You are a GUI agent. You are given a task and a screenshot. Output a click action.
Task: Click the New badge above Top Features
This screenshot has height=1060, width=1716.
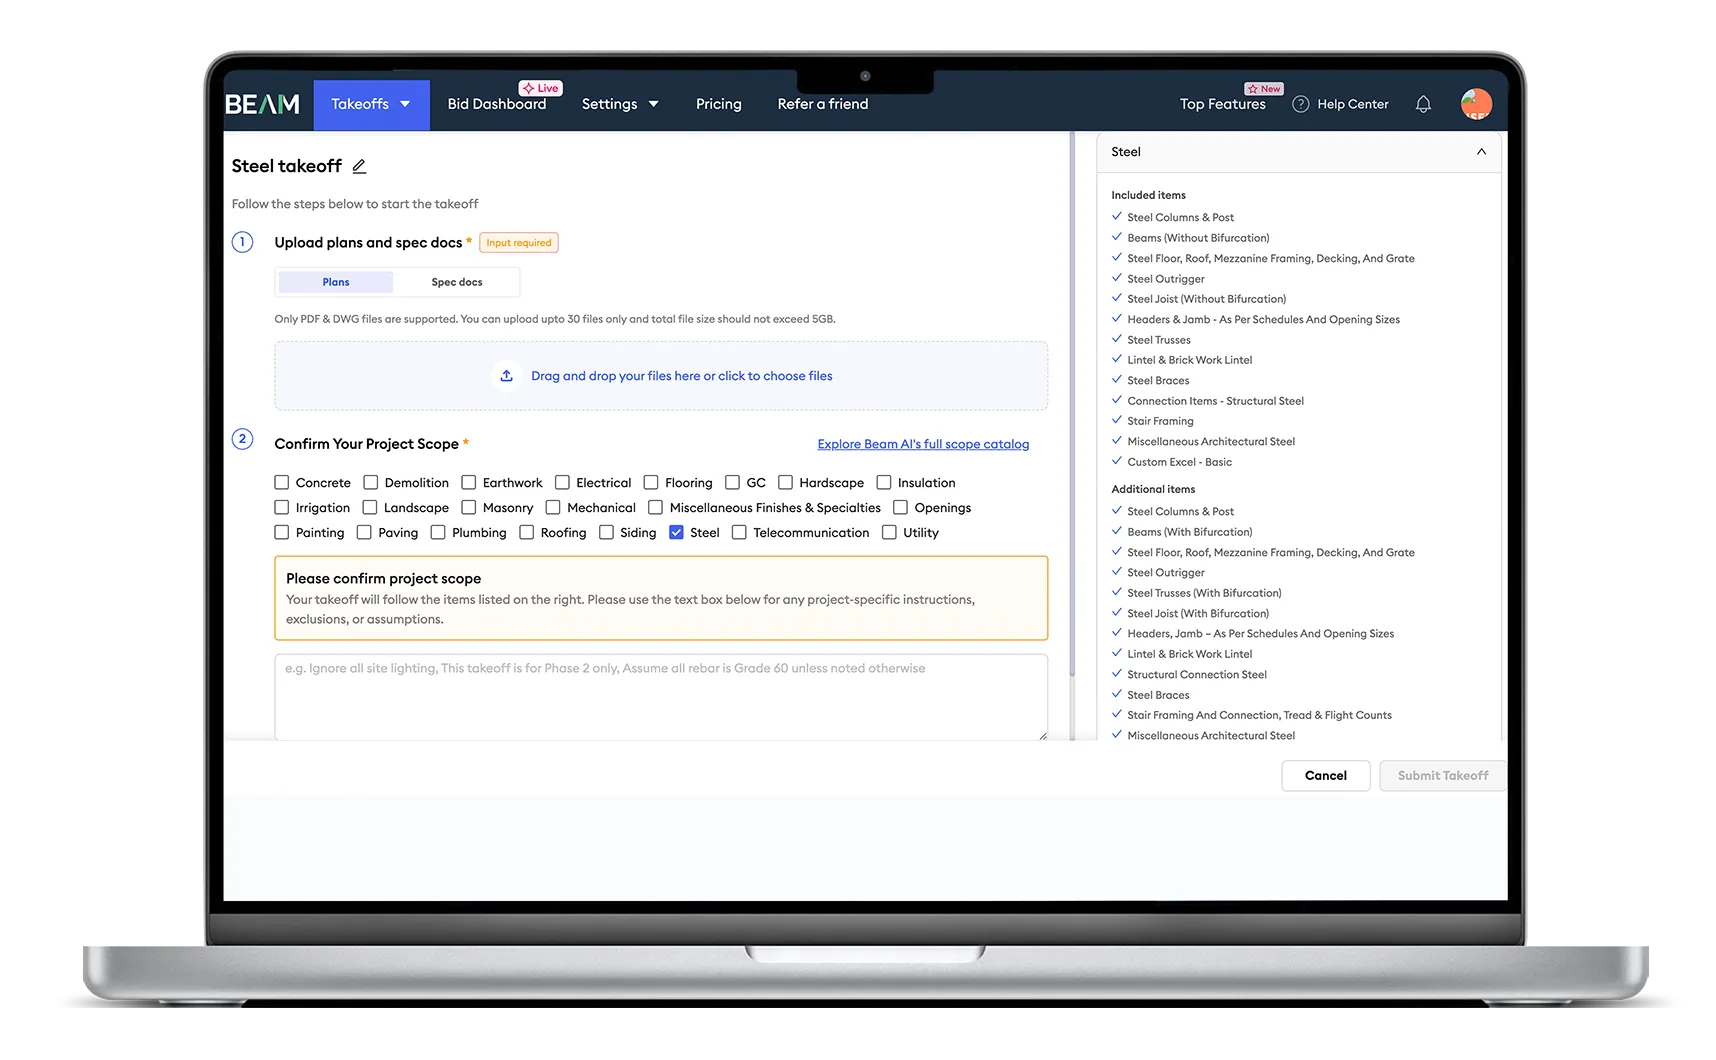point(1264,89)
